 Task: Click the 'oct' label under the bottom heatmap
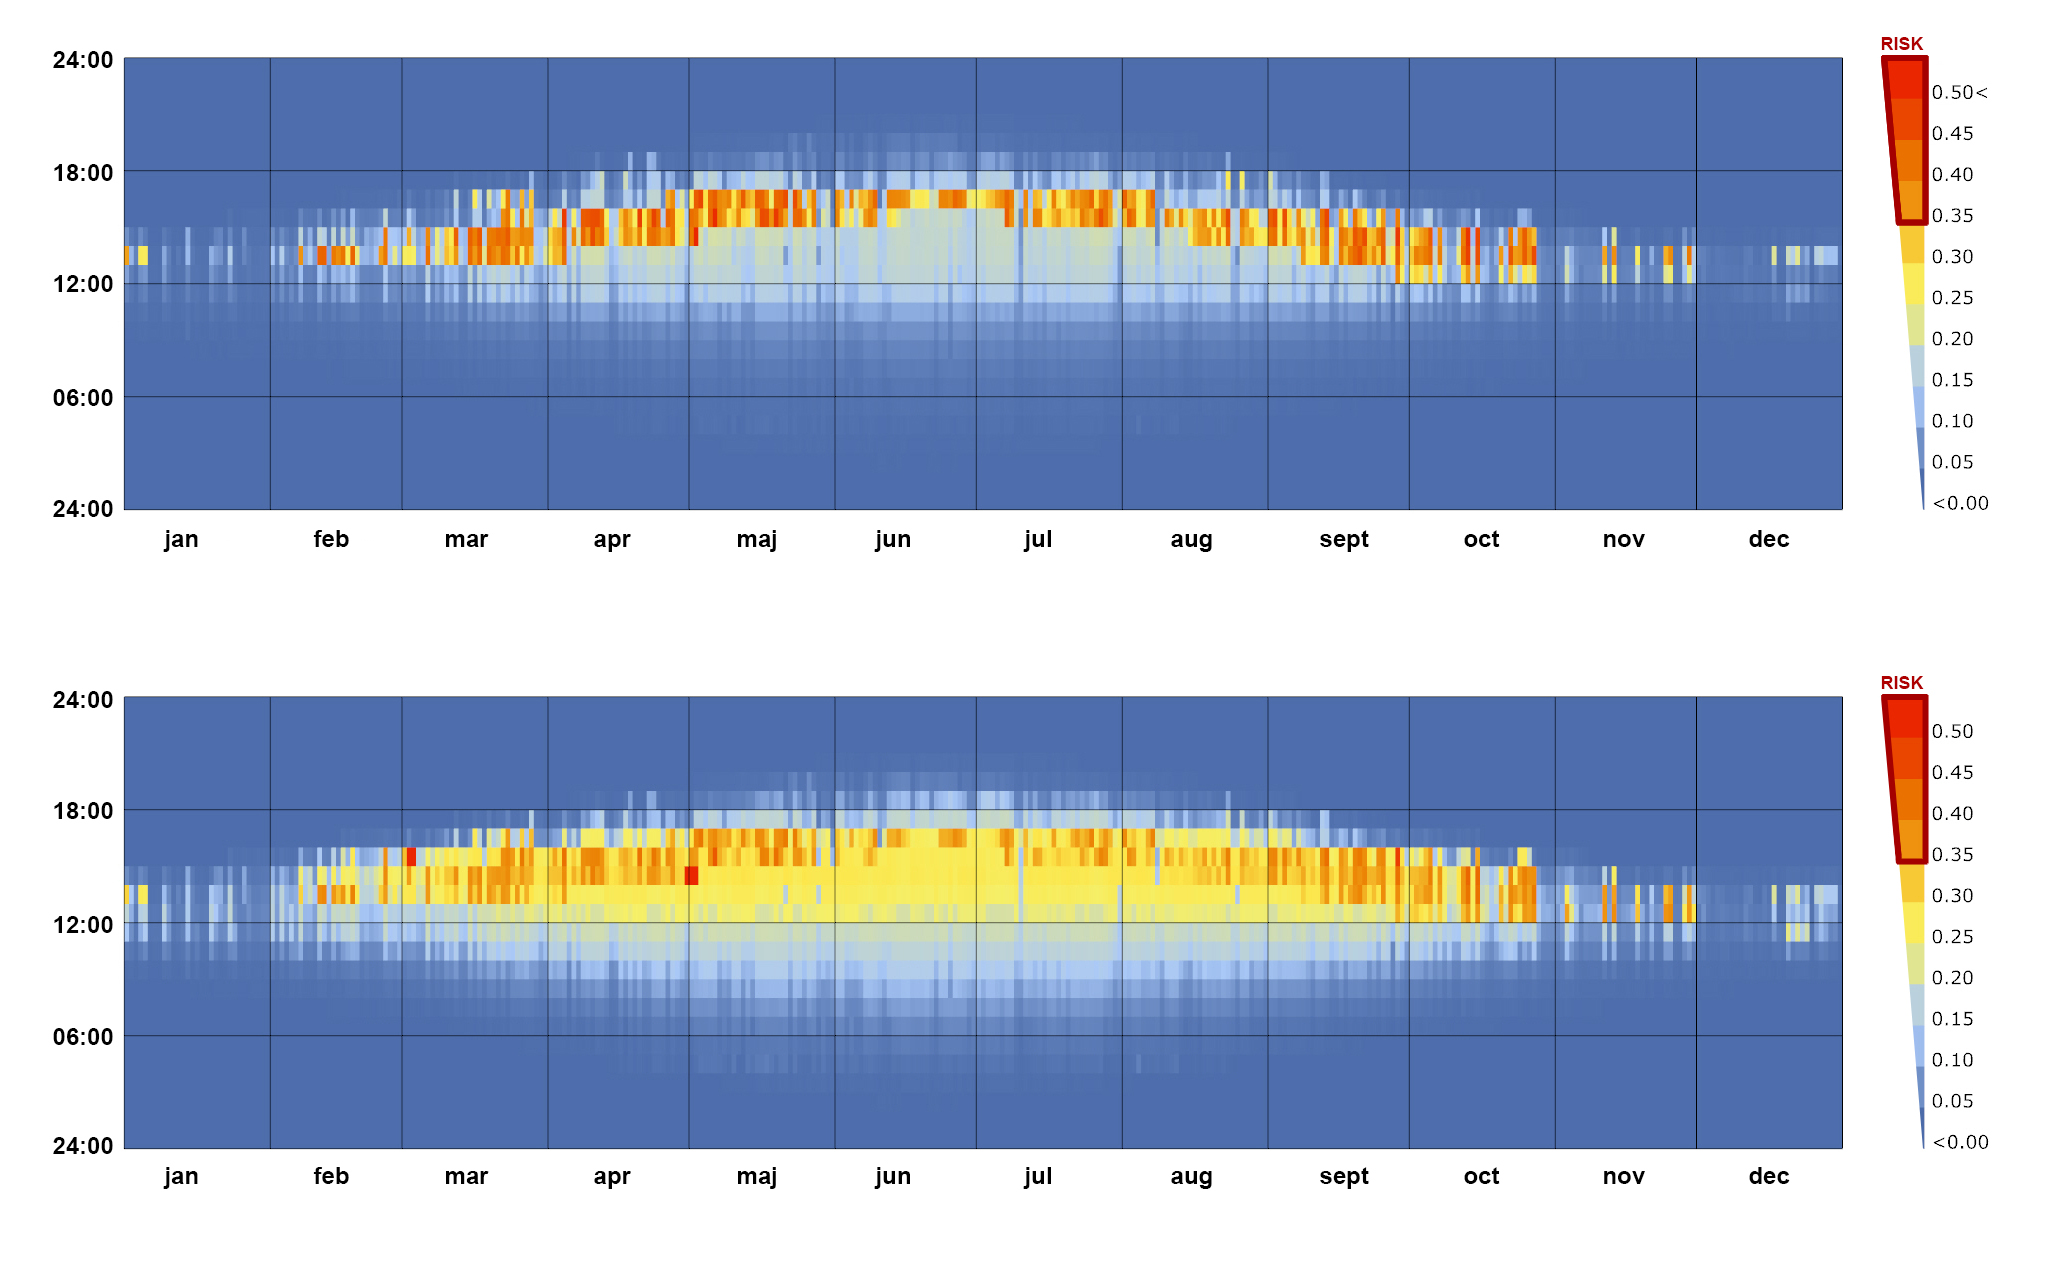coord(1481,1176)
